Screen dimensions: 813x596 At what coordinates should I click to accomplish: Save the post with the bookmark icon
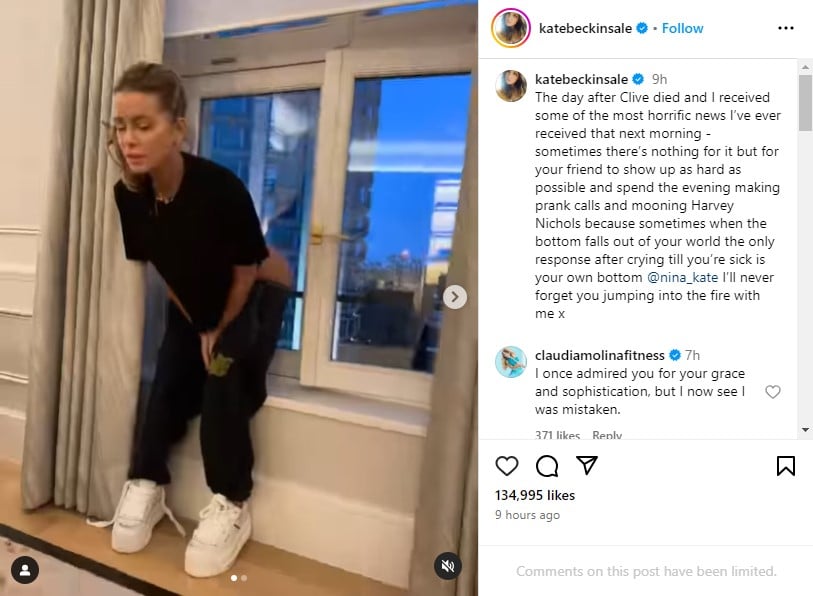pyautogui.click(x=786, y=465)
